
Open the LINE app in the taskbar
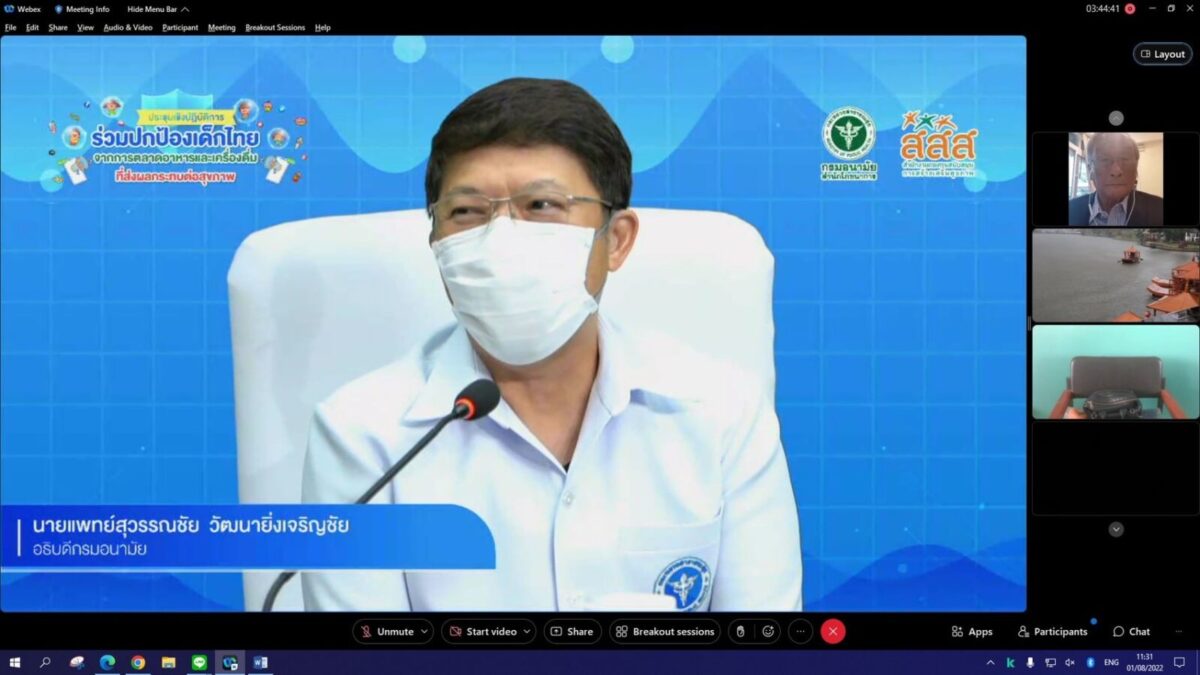199,662
